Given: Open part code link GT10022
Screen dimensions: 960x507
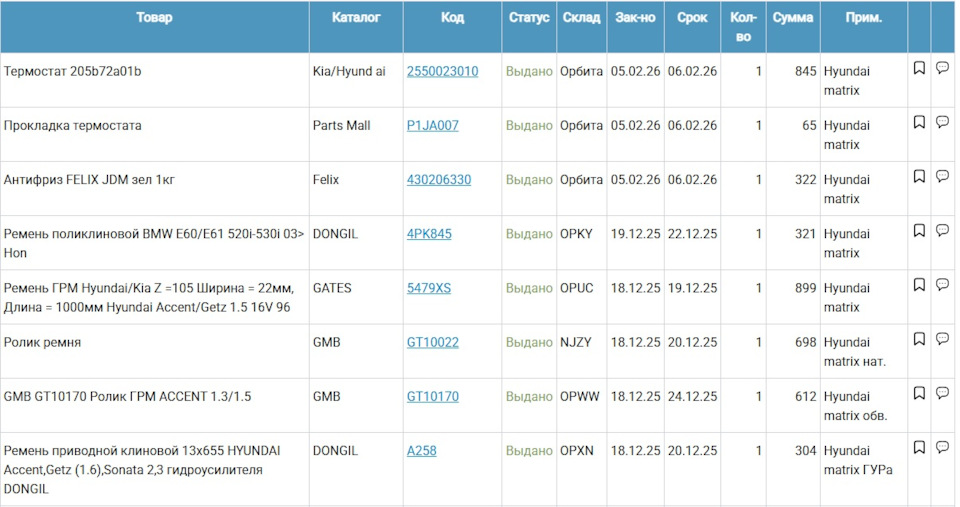Looking at the screenshot, I should 432,342.
